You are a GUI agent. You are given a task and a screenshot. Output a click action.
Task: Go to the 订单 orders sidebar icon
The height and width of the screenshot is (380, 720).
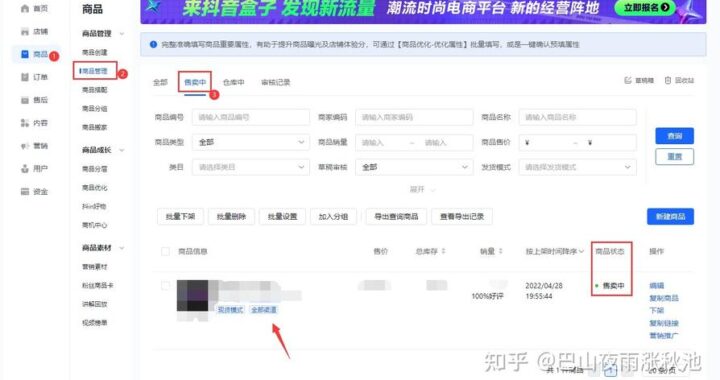pos(25,77)
